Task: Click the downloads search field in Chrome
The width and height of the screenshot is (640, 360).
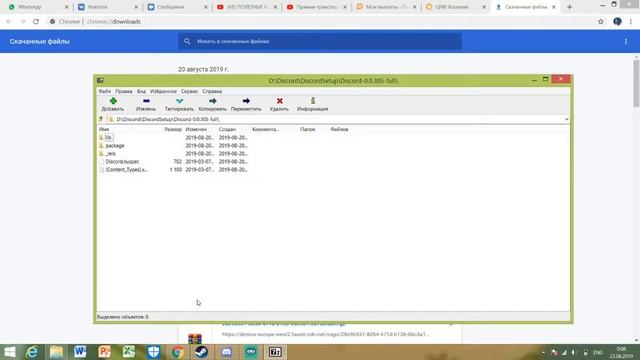Action: [320, 41]
